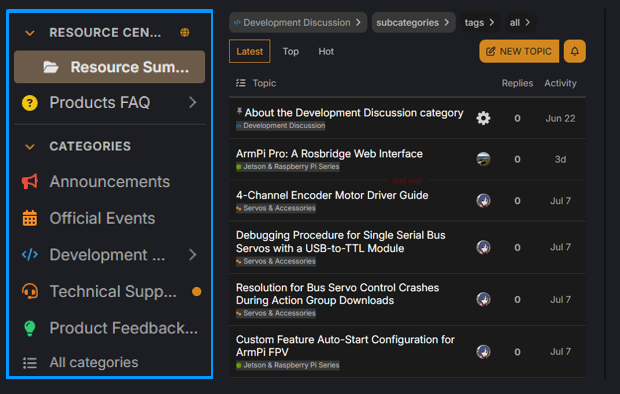This screenshot has width=620, height=394.
Task: Click the Jun 22 activity date
Action: pos(560,118)
